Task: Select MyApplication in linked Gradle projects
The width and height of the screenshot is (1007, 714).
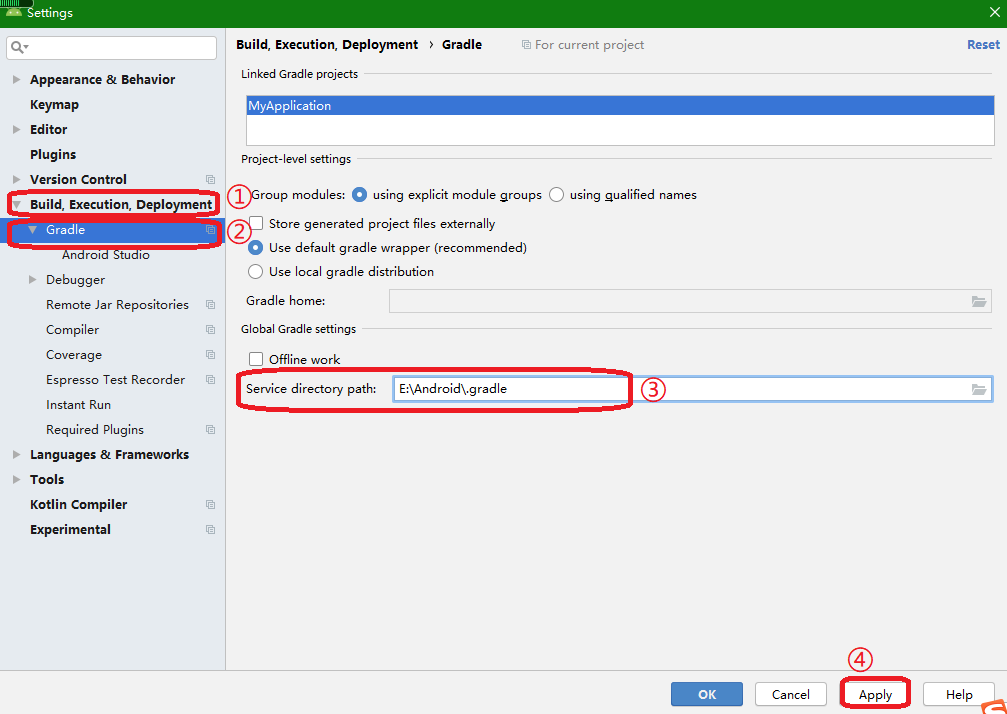Action: tap(620, 106)
